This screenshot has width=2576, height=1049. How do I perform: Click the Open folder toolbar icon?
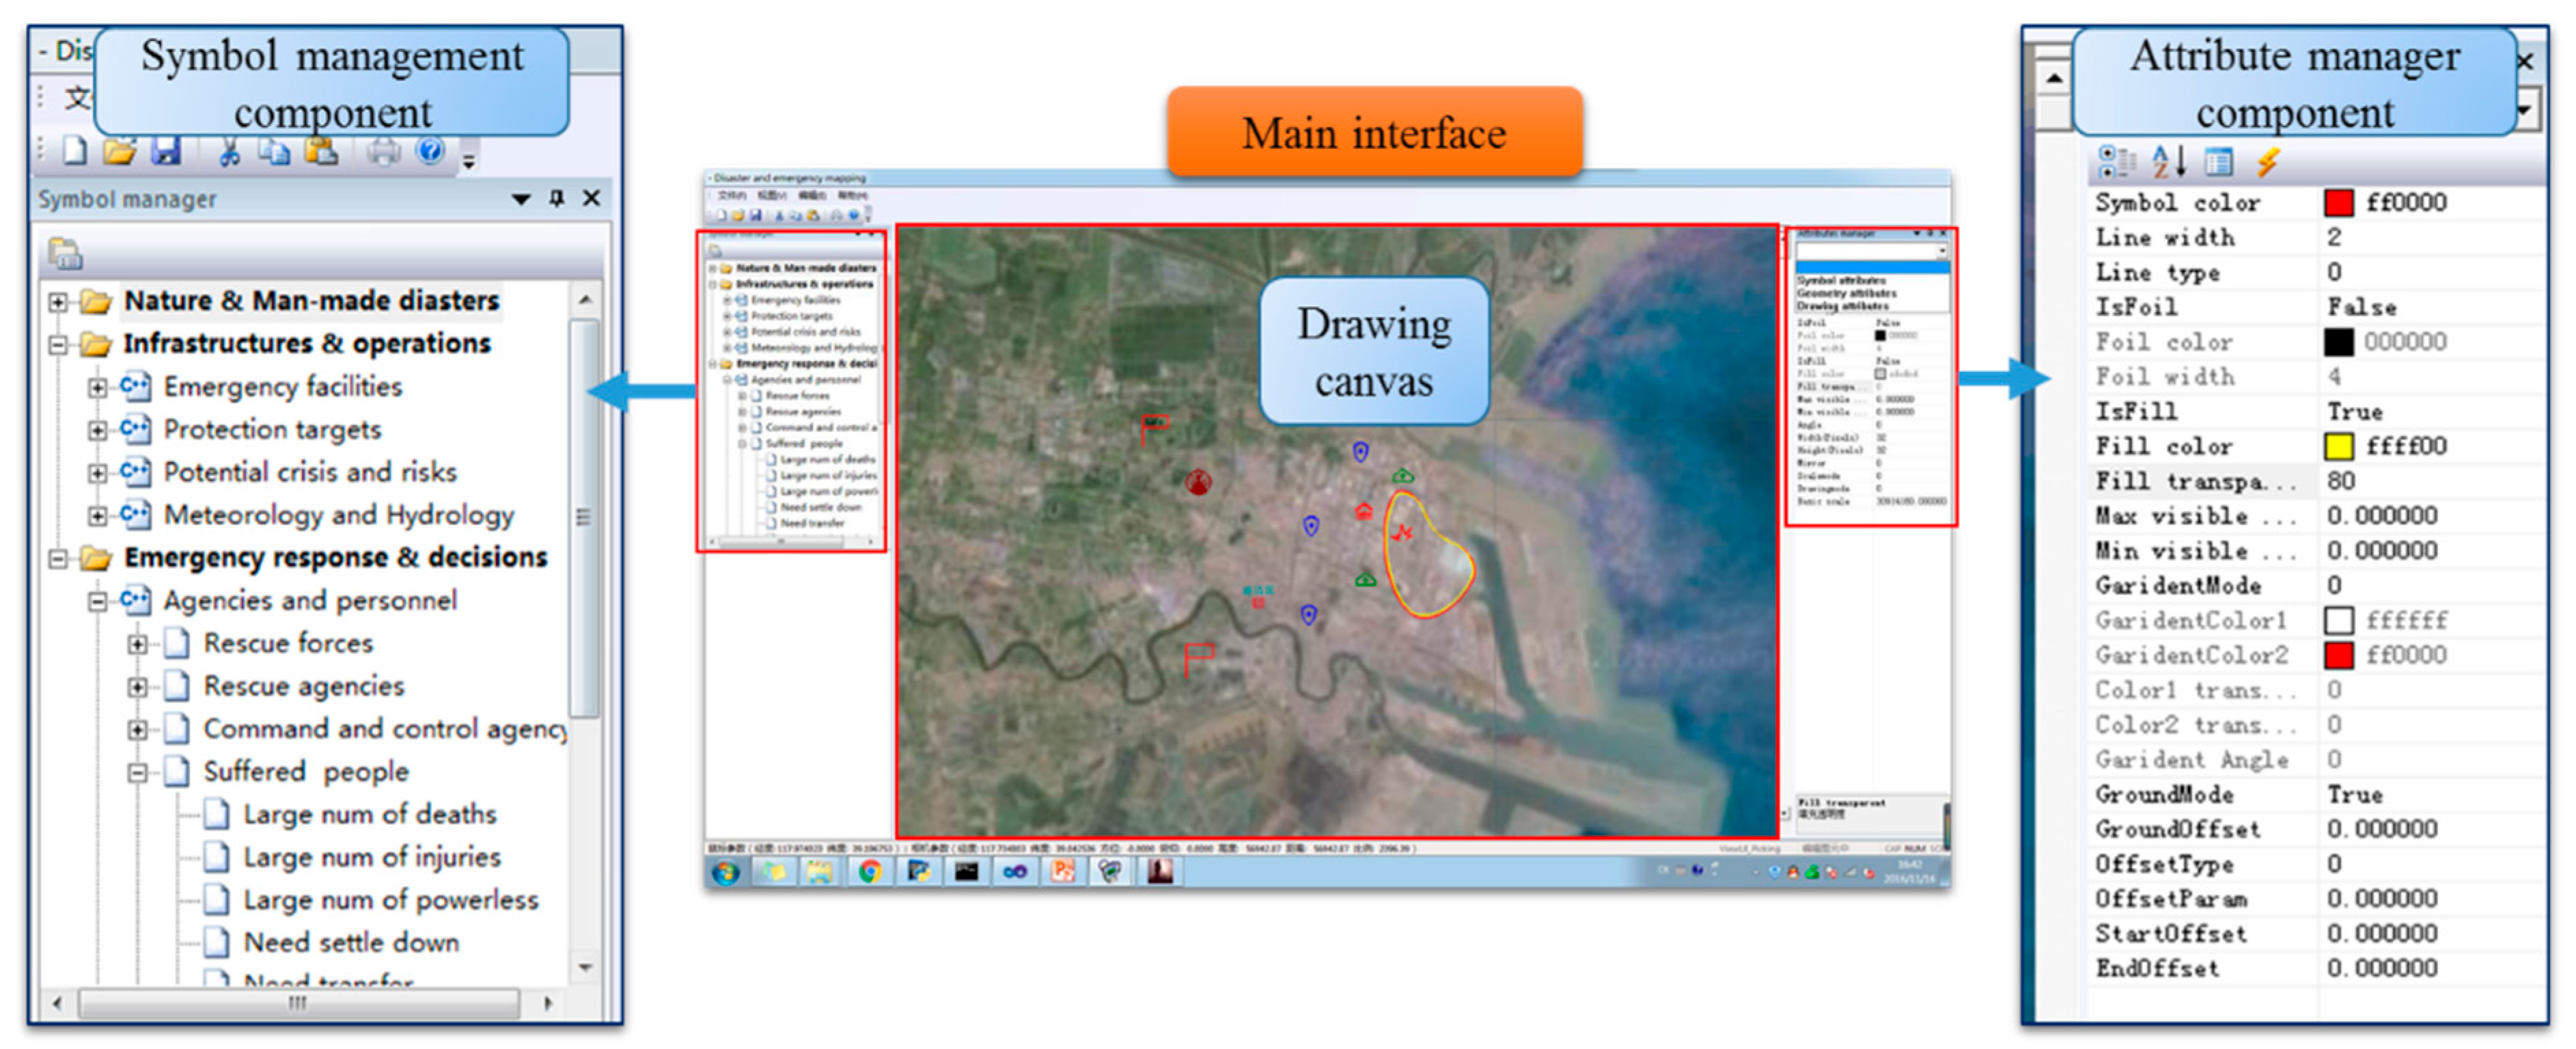(x=120, y=151)
